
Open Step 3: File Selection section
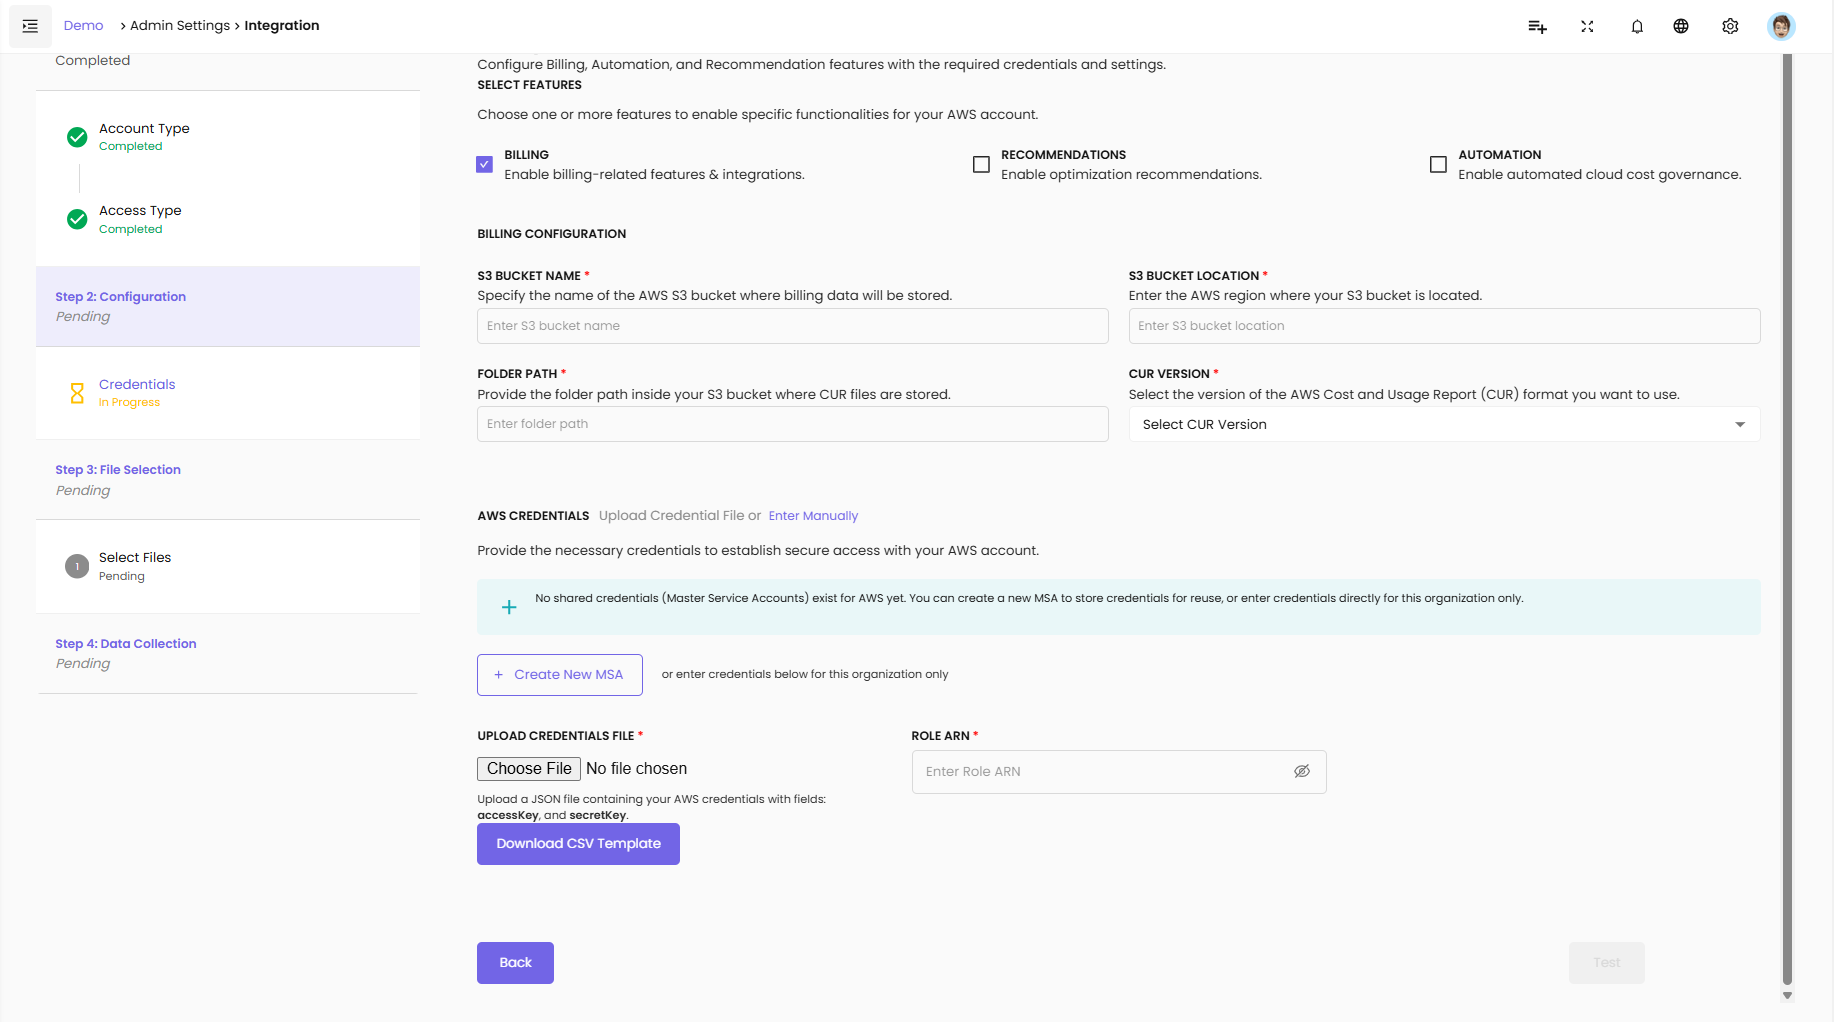click(118, 470)
